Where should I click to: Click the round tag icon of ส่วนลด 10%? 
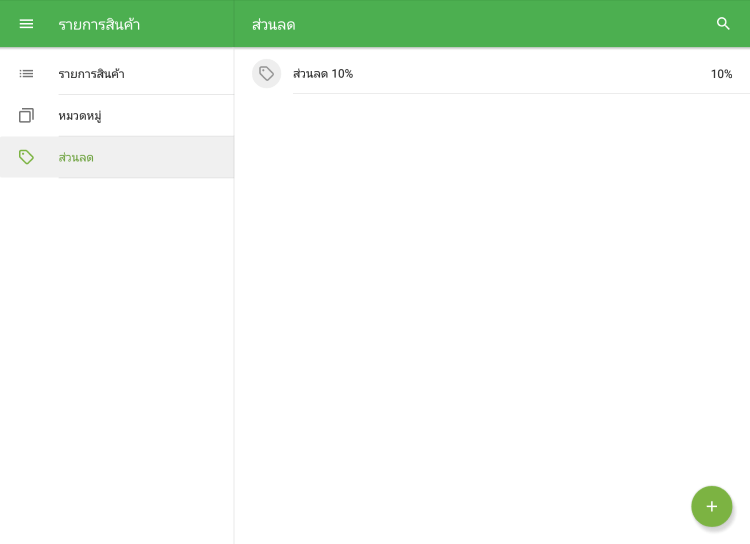pyautogui.click(x=266, y=73)
